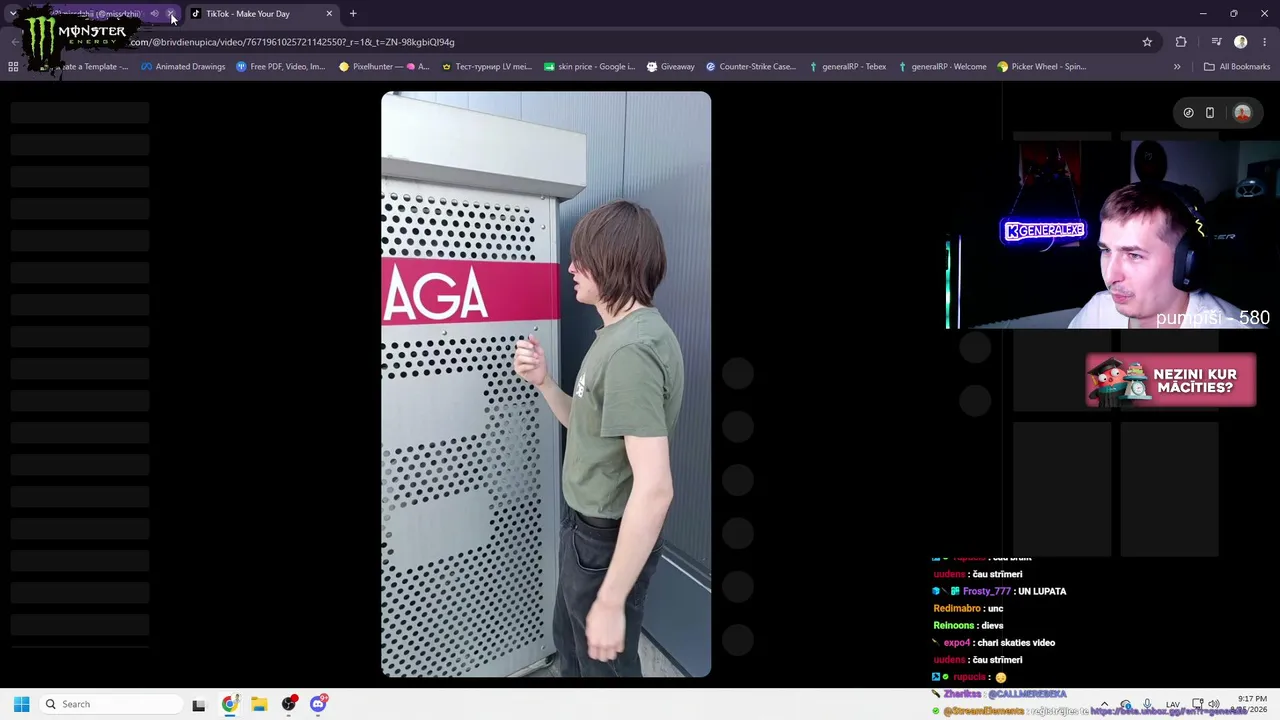Open a new browser tab
This screenshot has width=1280, height=720.
tap(353, 14)
